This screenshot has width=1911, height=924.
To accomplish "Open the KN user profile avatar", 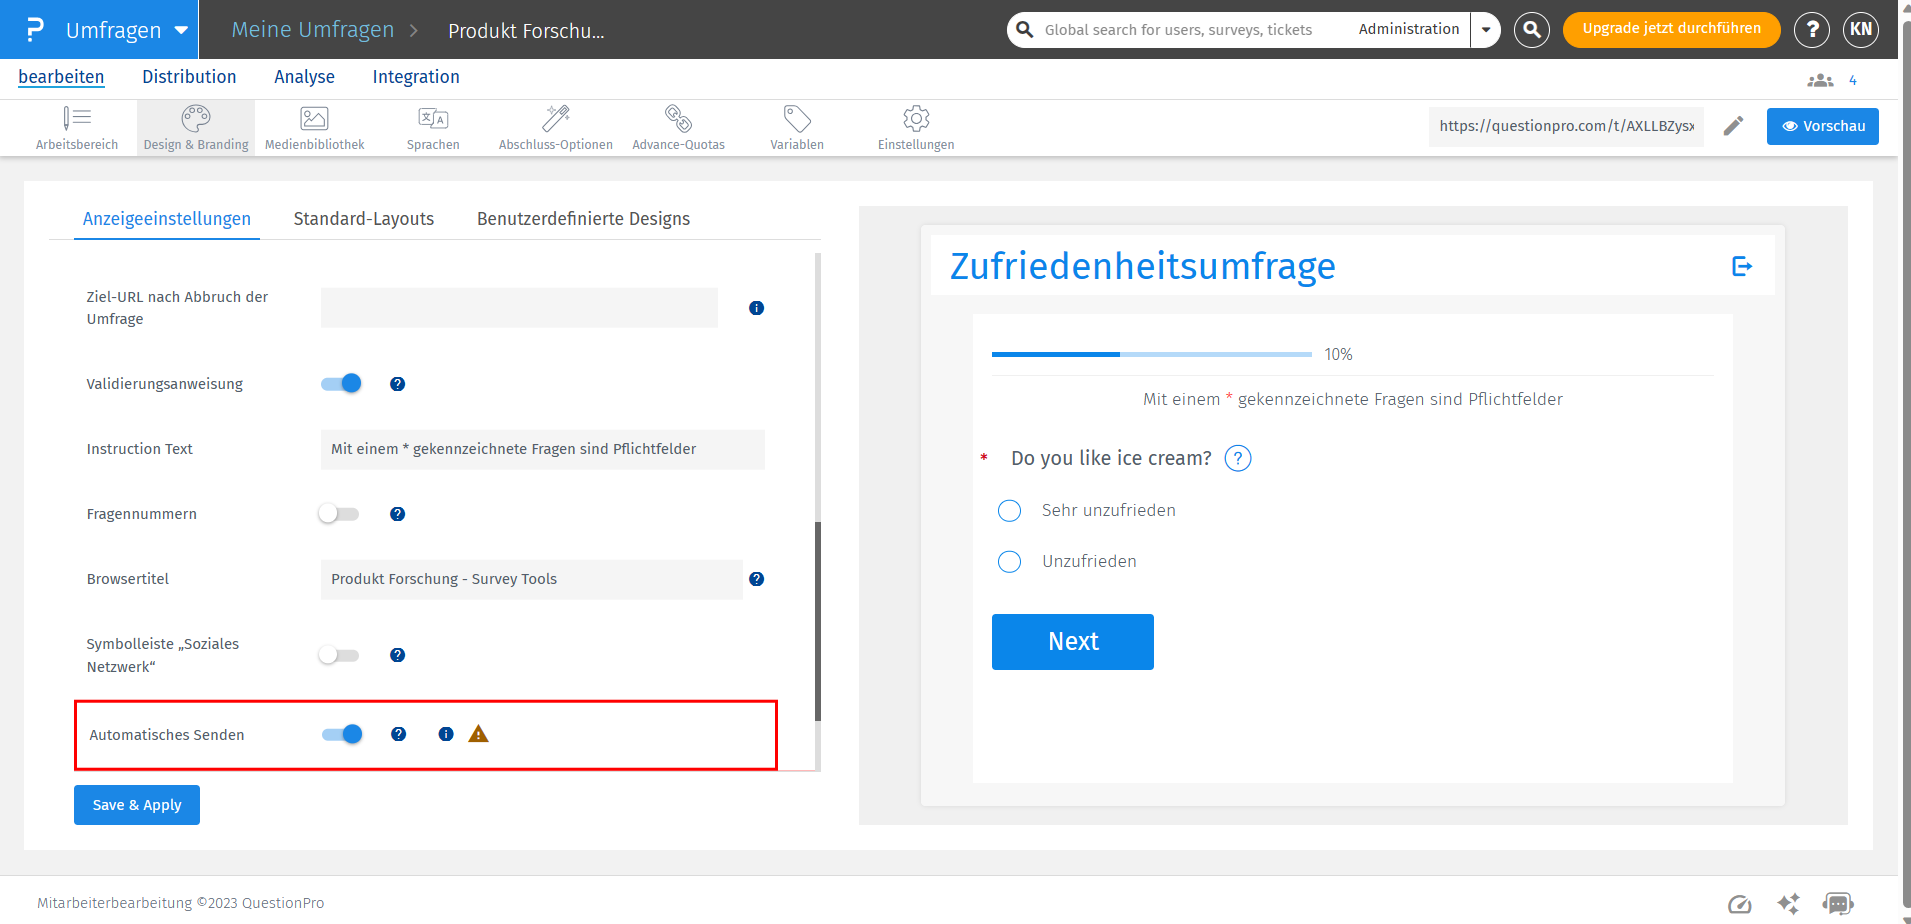I will 1861,29.
